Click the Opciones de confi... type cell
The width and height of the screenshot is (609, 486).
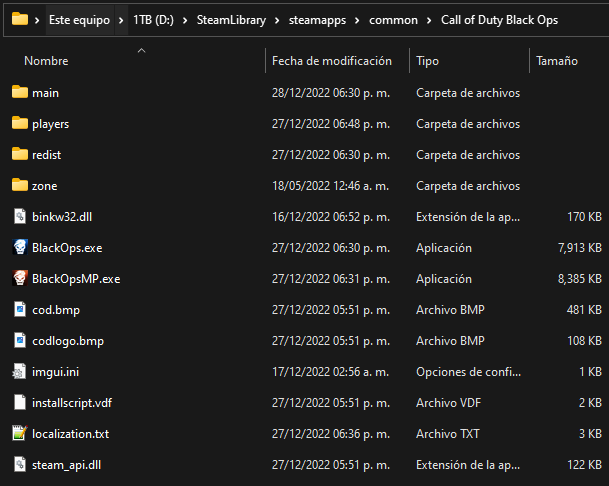468,372
